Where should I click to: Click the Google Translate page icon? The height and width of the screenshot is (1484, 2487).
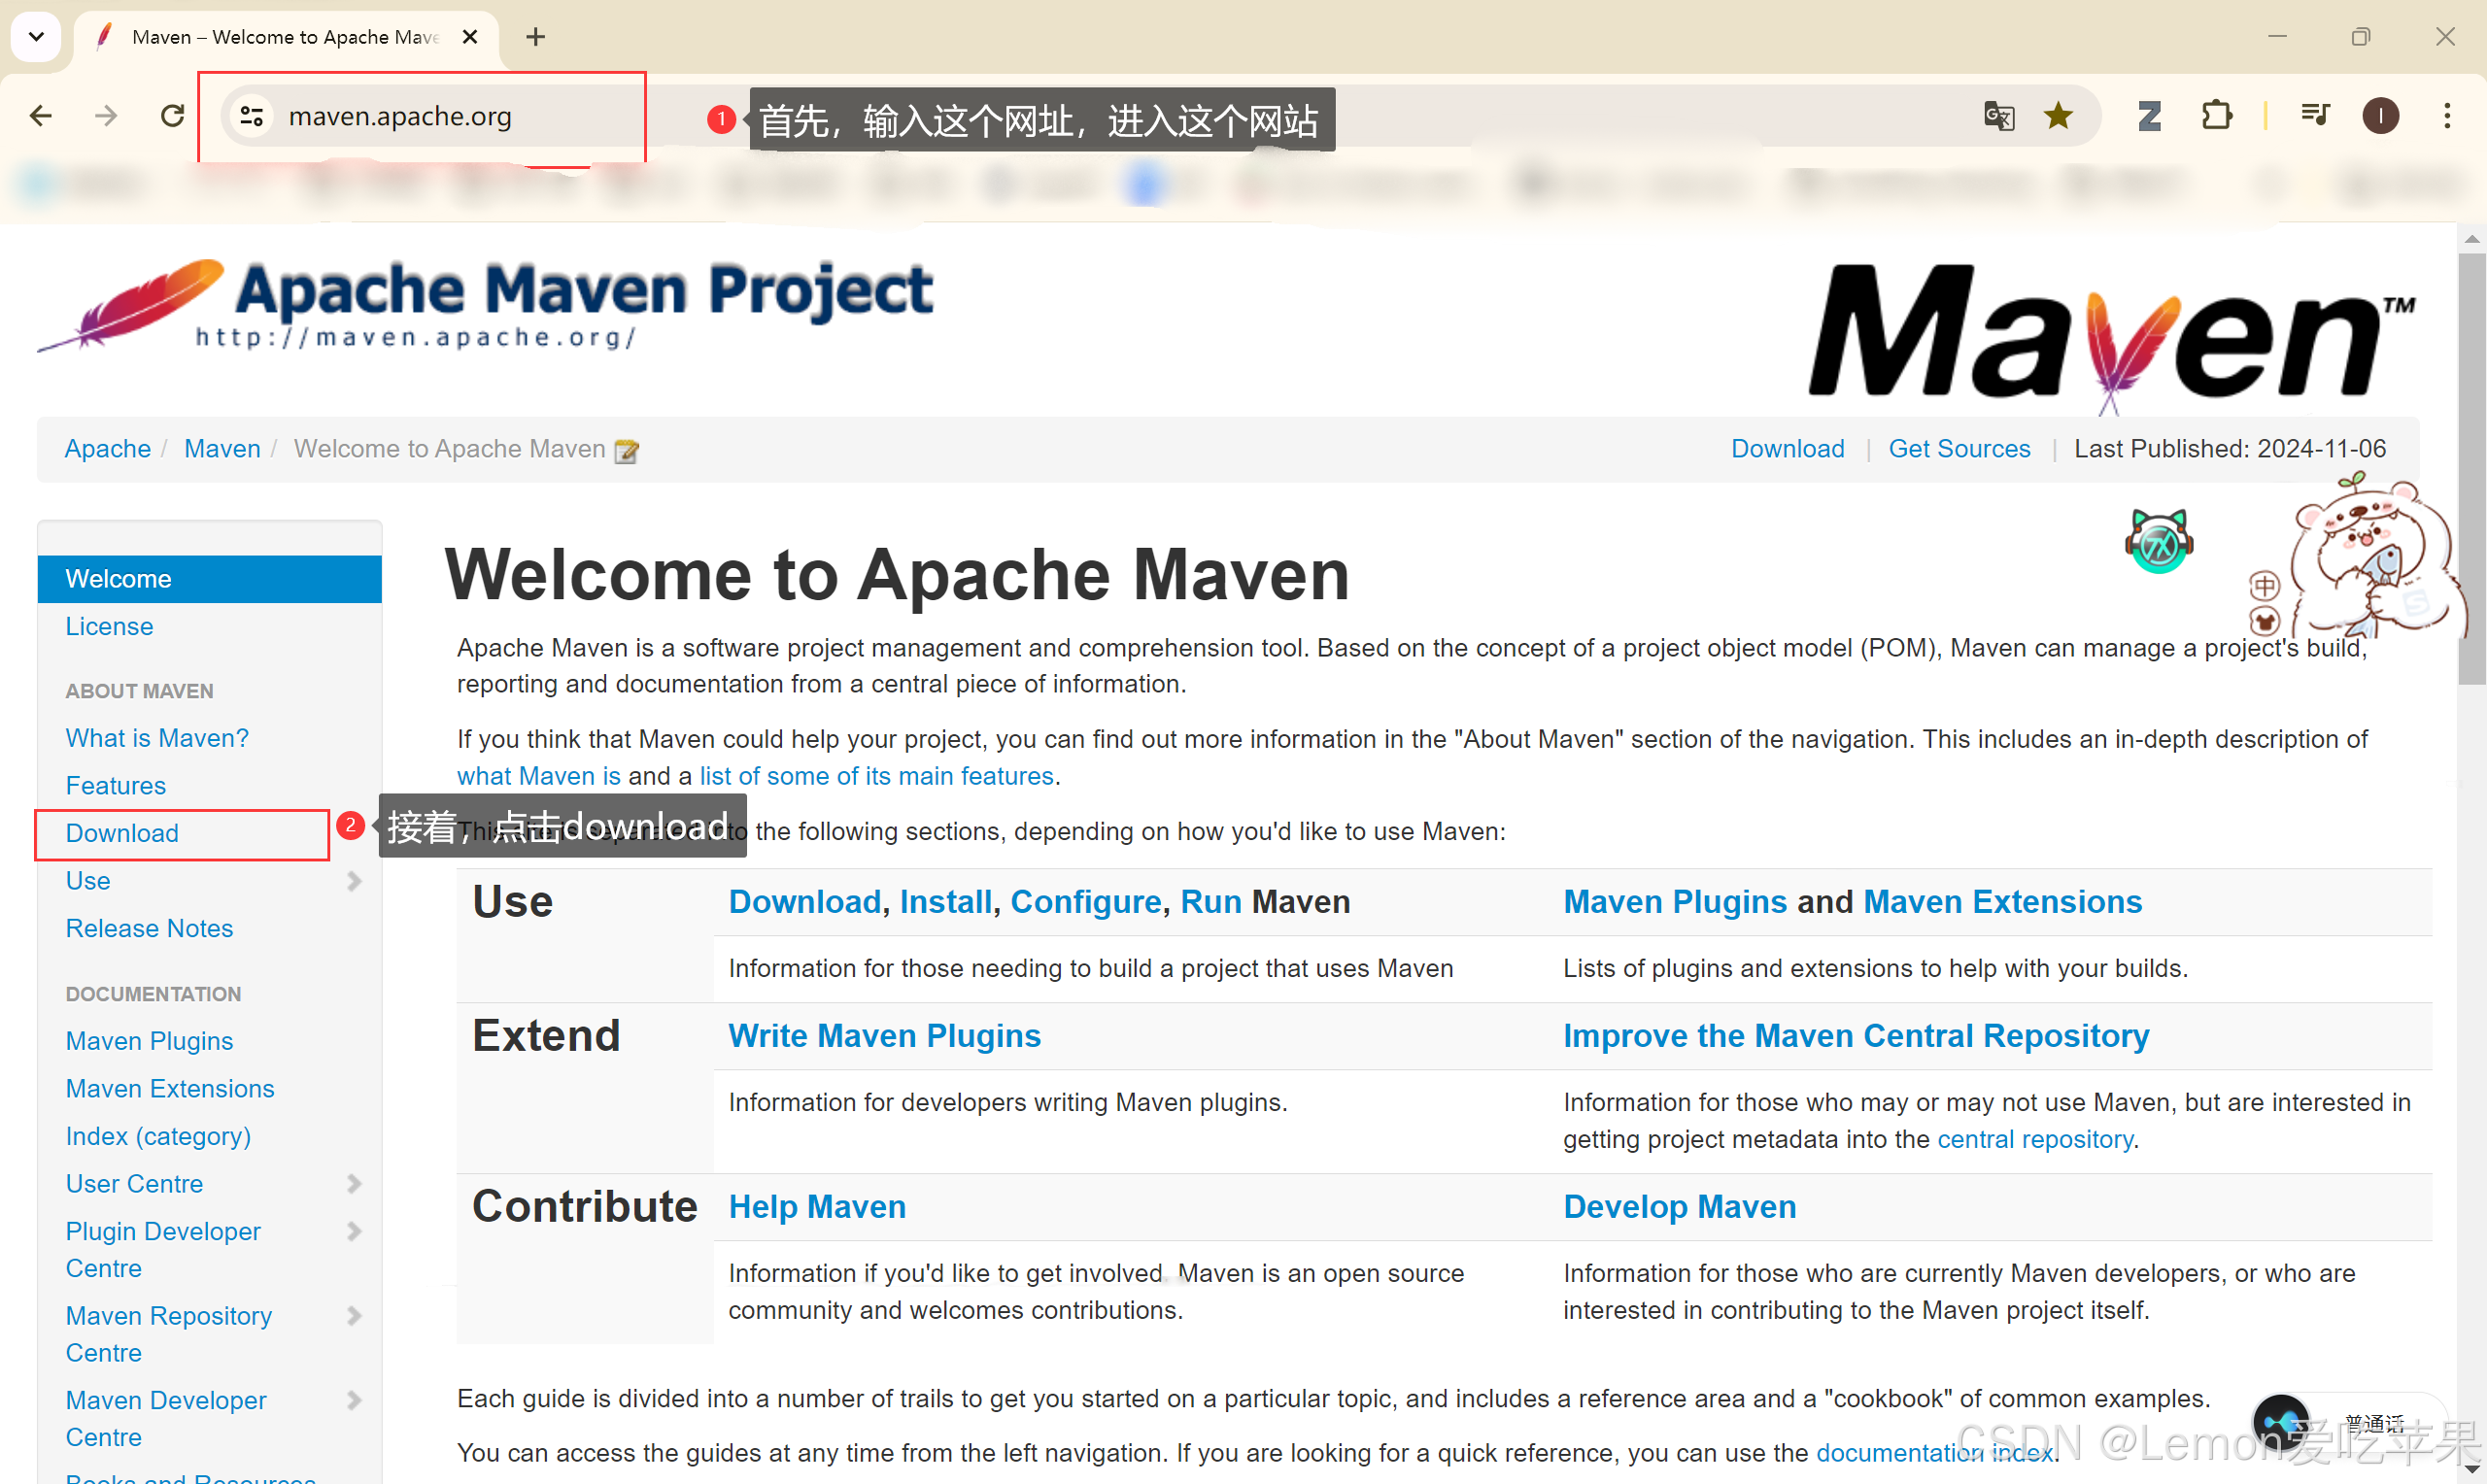(x=1998, y=116)
